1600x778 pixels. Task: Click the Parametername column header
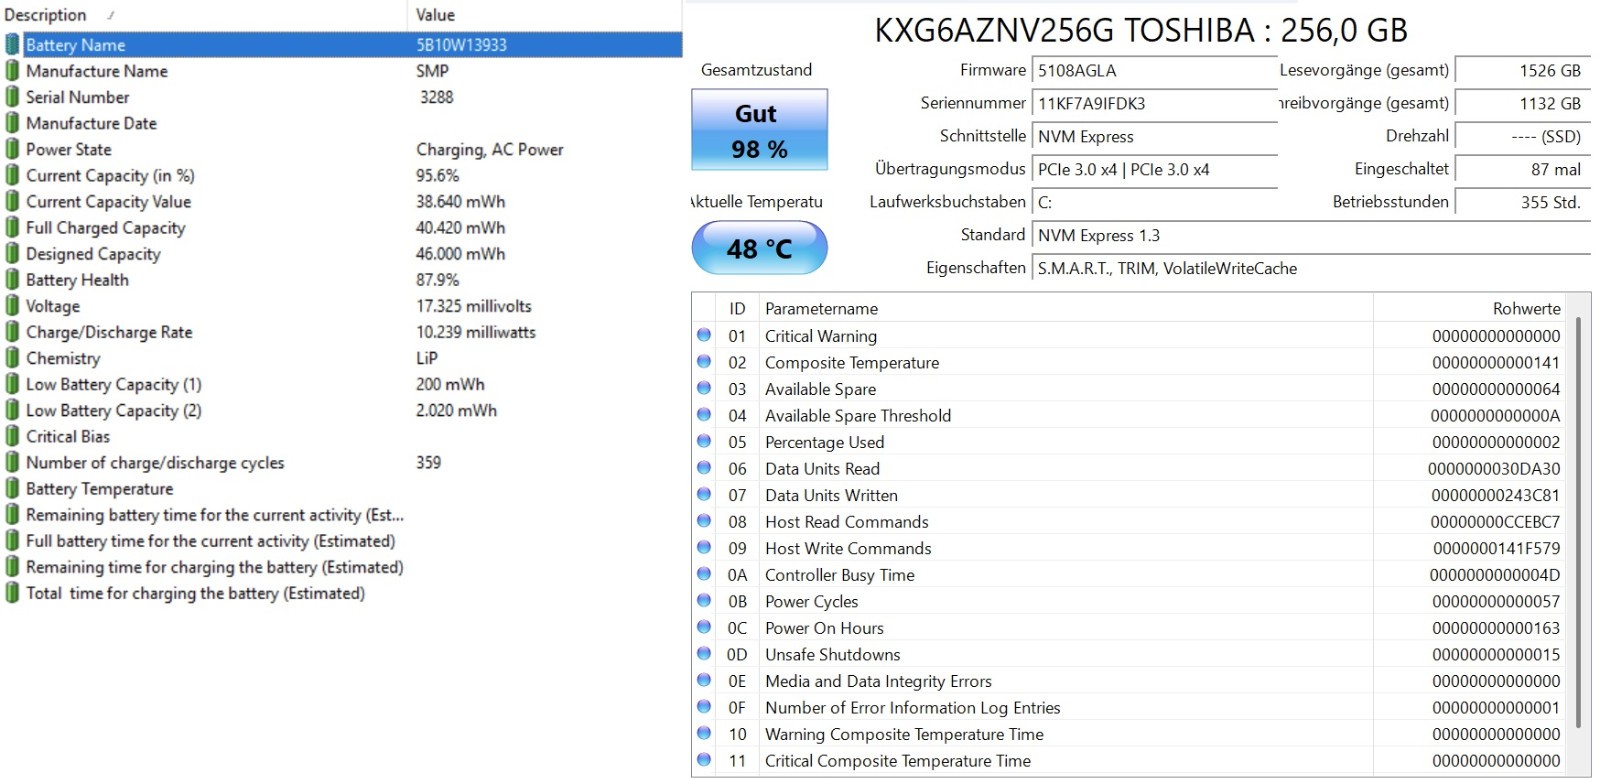1066,308
